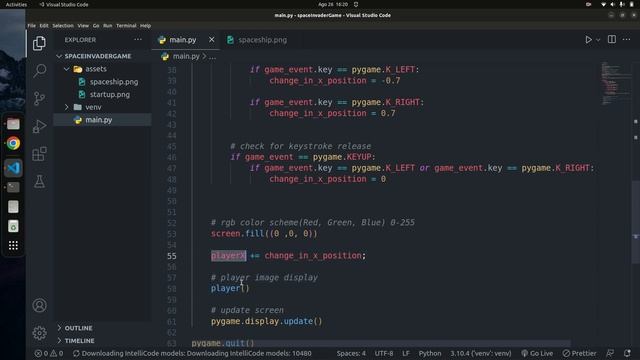Image resolution: width=640 pixels, height=360 pixels.
Task: Open the Selection menu
Action: (63, 25)
